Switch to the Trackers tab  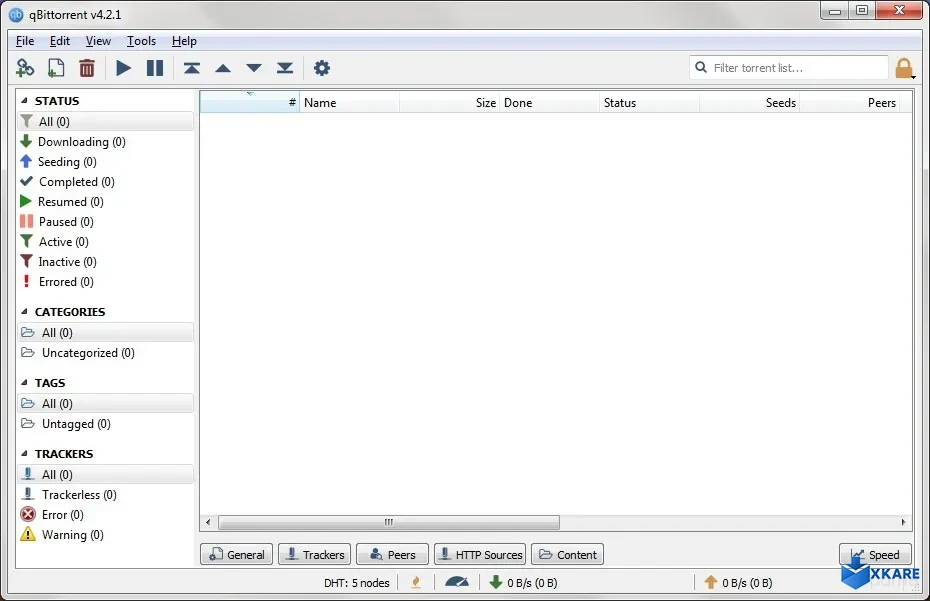tap(314, 554)
